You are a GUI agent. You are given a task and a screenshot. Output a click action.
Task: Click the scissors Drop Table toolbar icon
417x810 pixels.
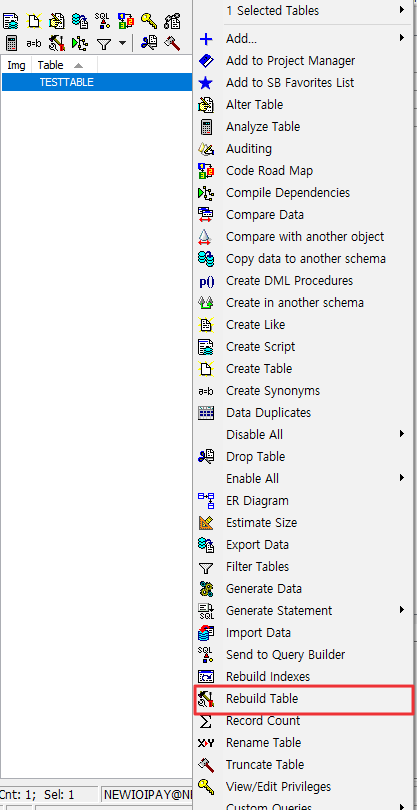[x=149, y=43]
